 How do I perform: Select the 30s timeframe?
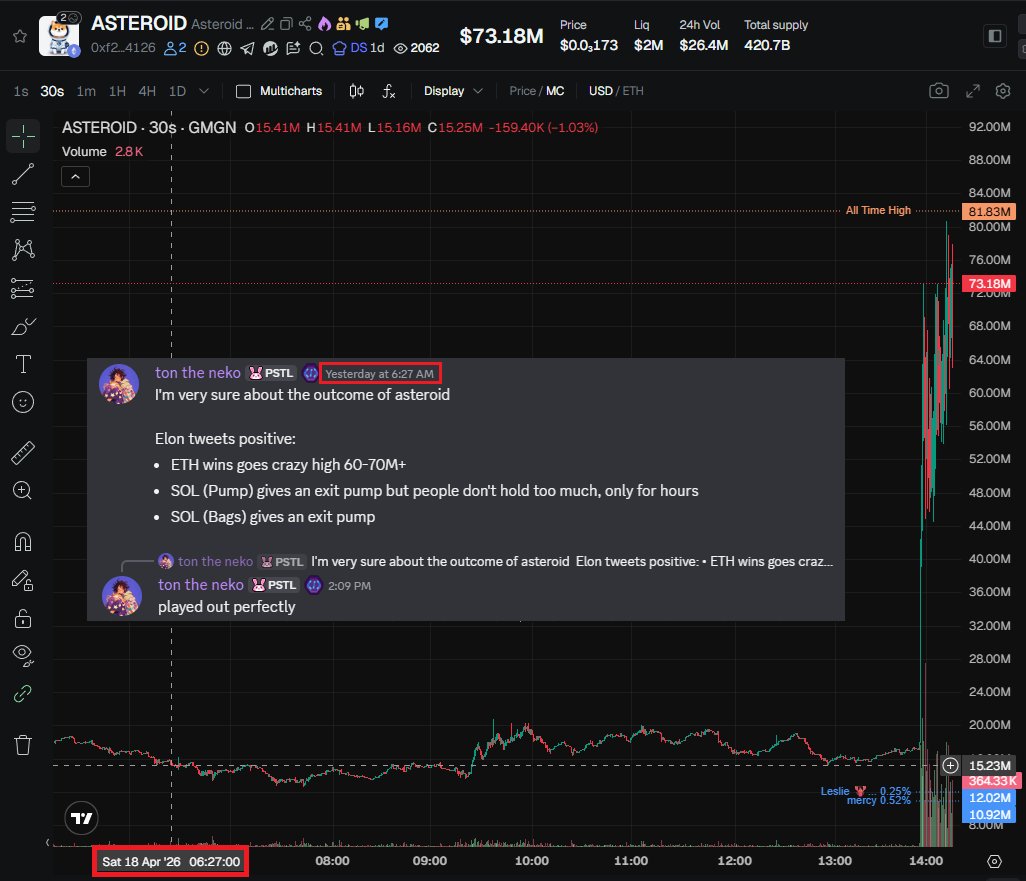coord(52,91)
